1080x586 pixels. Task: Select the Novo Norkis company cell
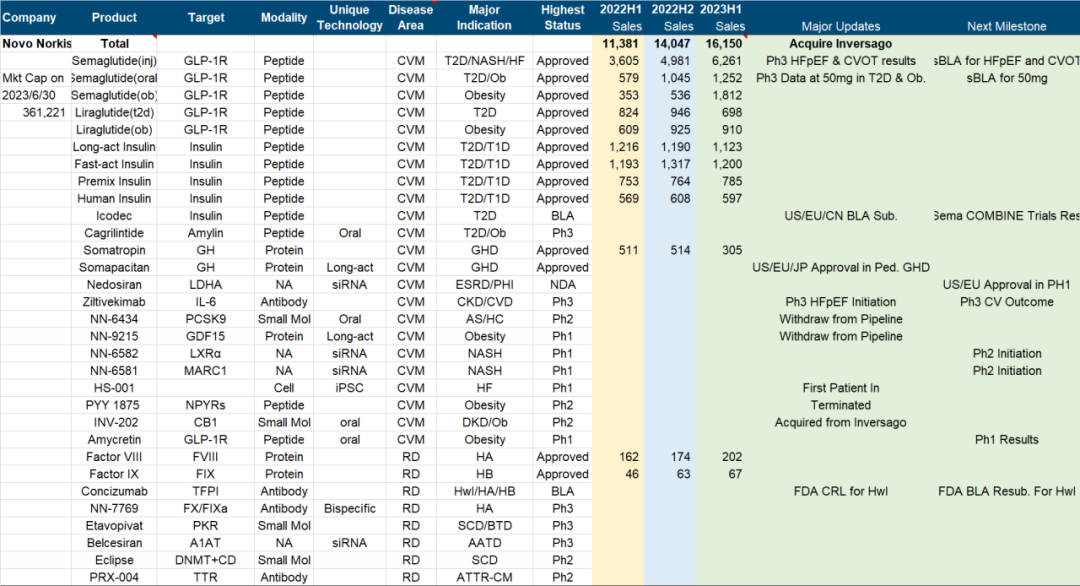click(x=37, y=43)
